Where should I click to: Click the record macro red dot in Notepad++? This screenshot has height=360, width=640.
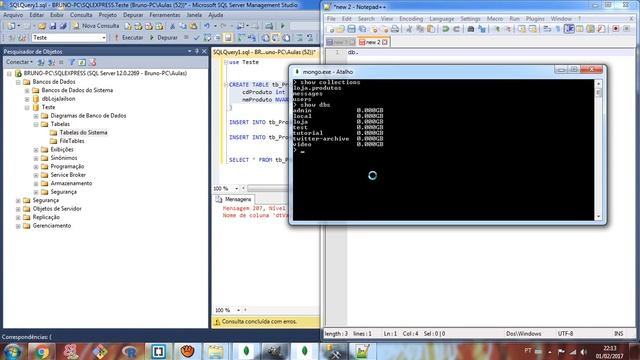click(x=616, y=29)
